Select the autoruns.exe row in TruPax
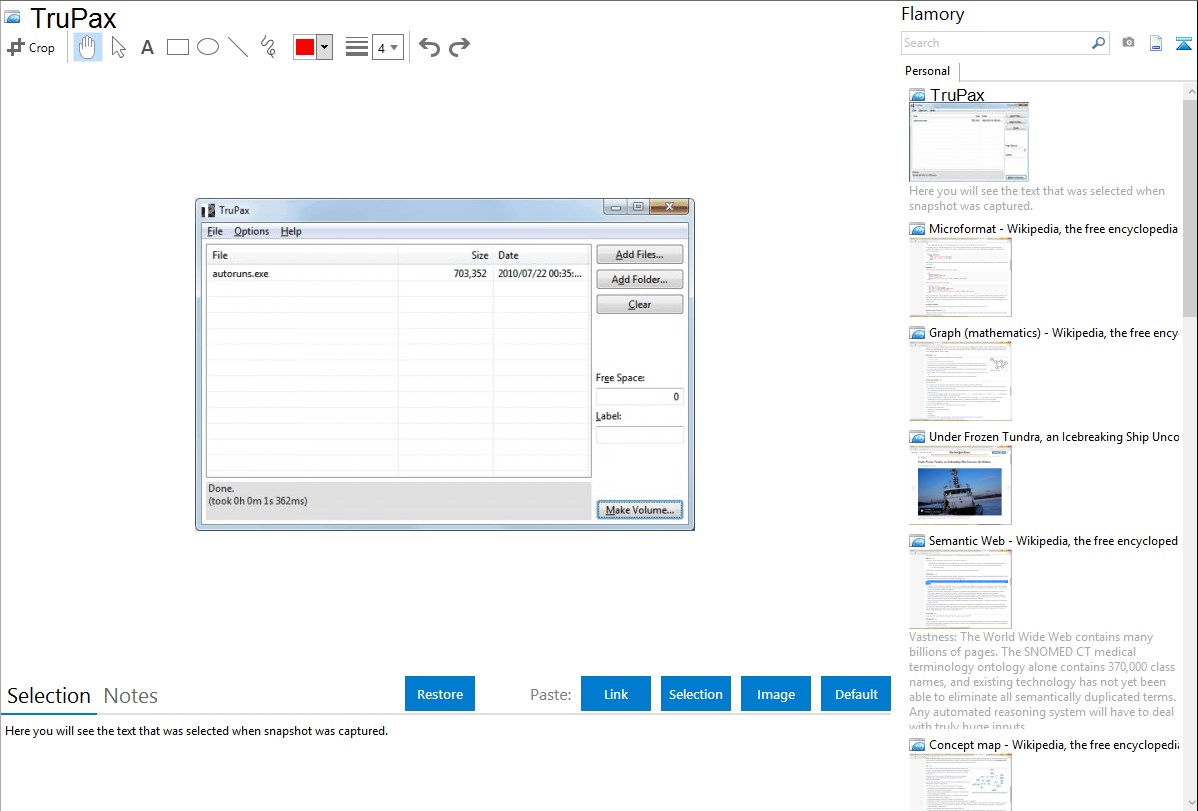This screenshot has height=811, width=1198. pyautogui.click(x=398, y=274)
